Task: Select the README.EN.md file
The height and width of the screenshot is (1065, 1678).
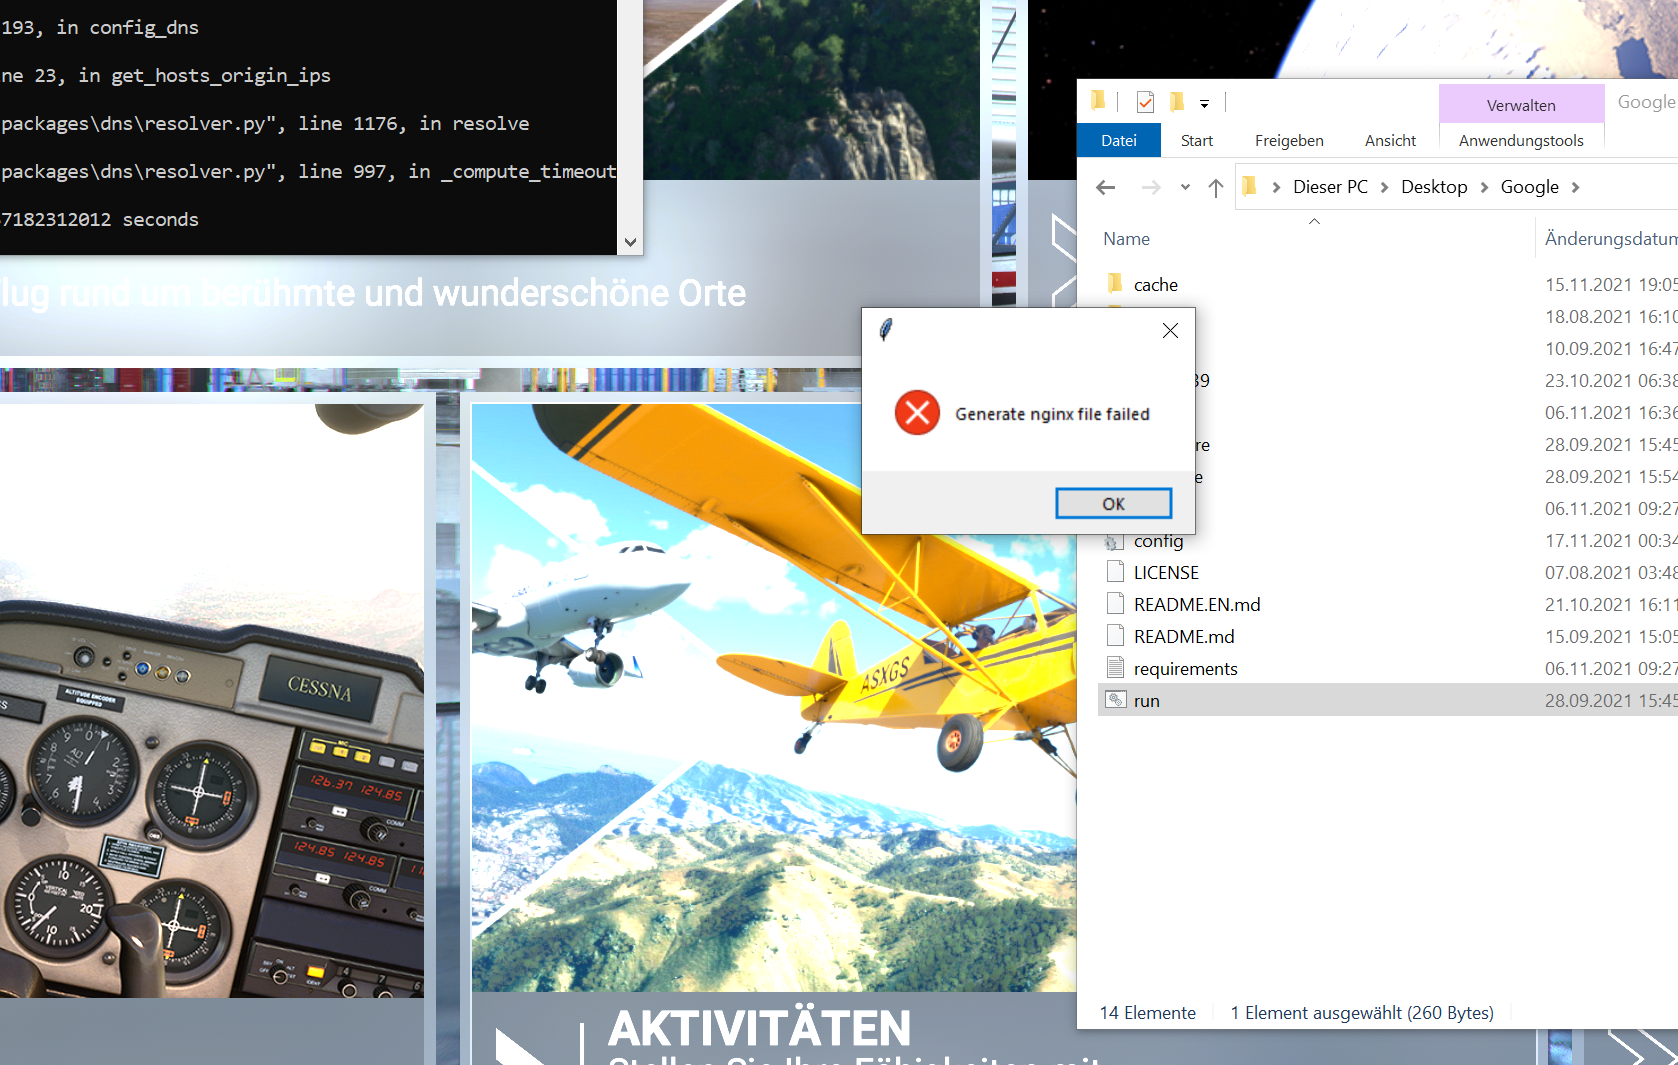Action: (1197, 604)
